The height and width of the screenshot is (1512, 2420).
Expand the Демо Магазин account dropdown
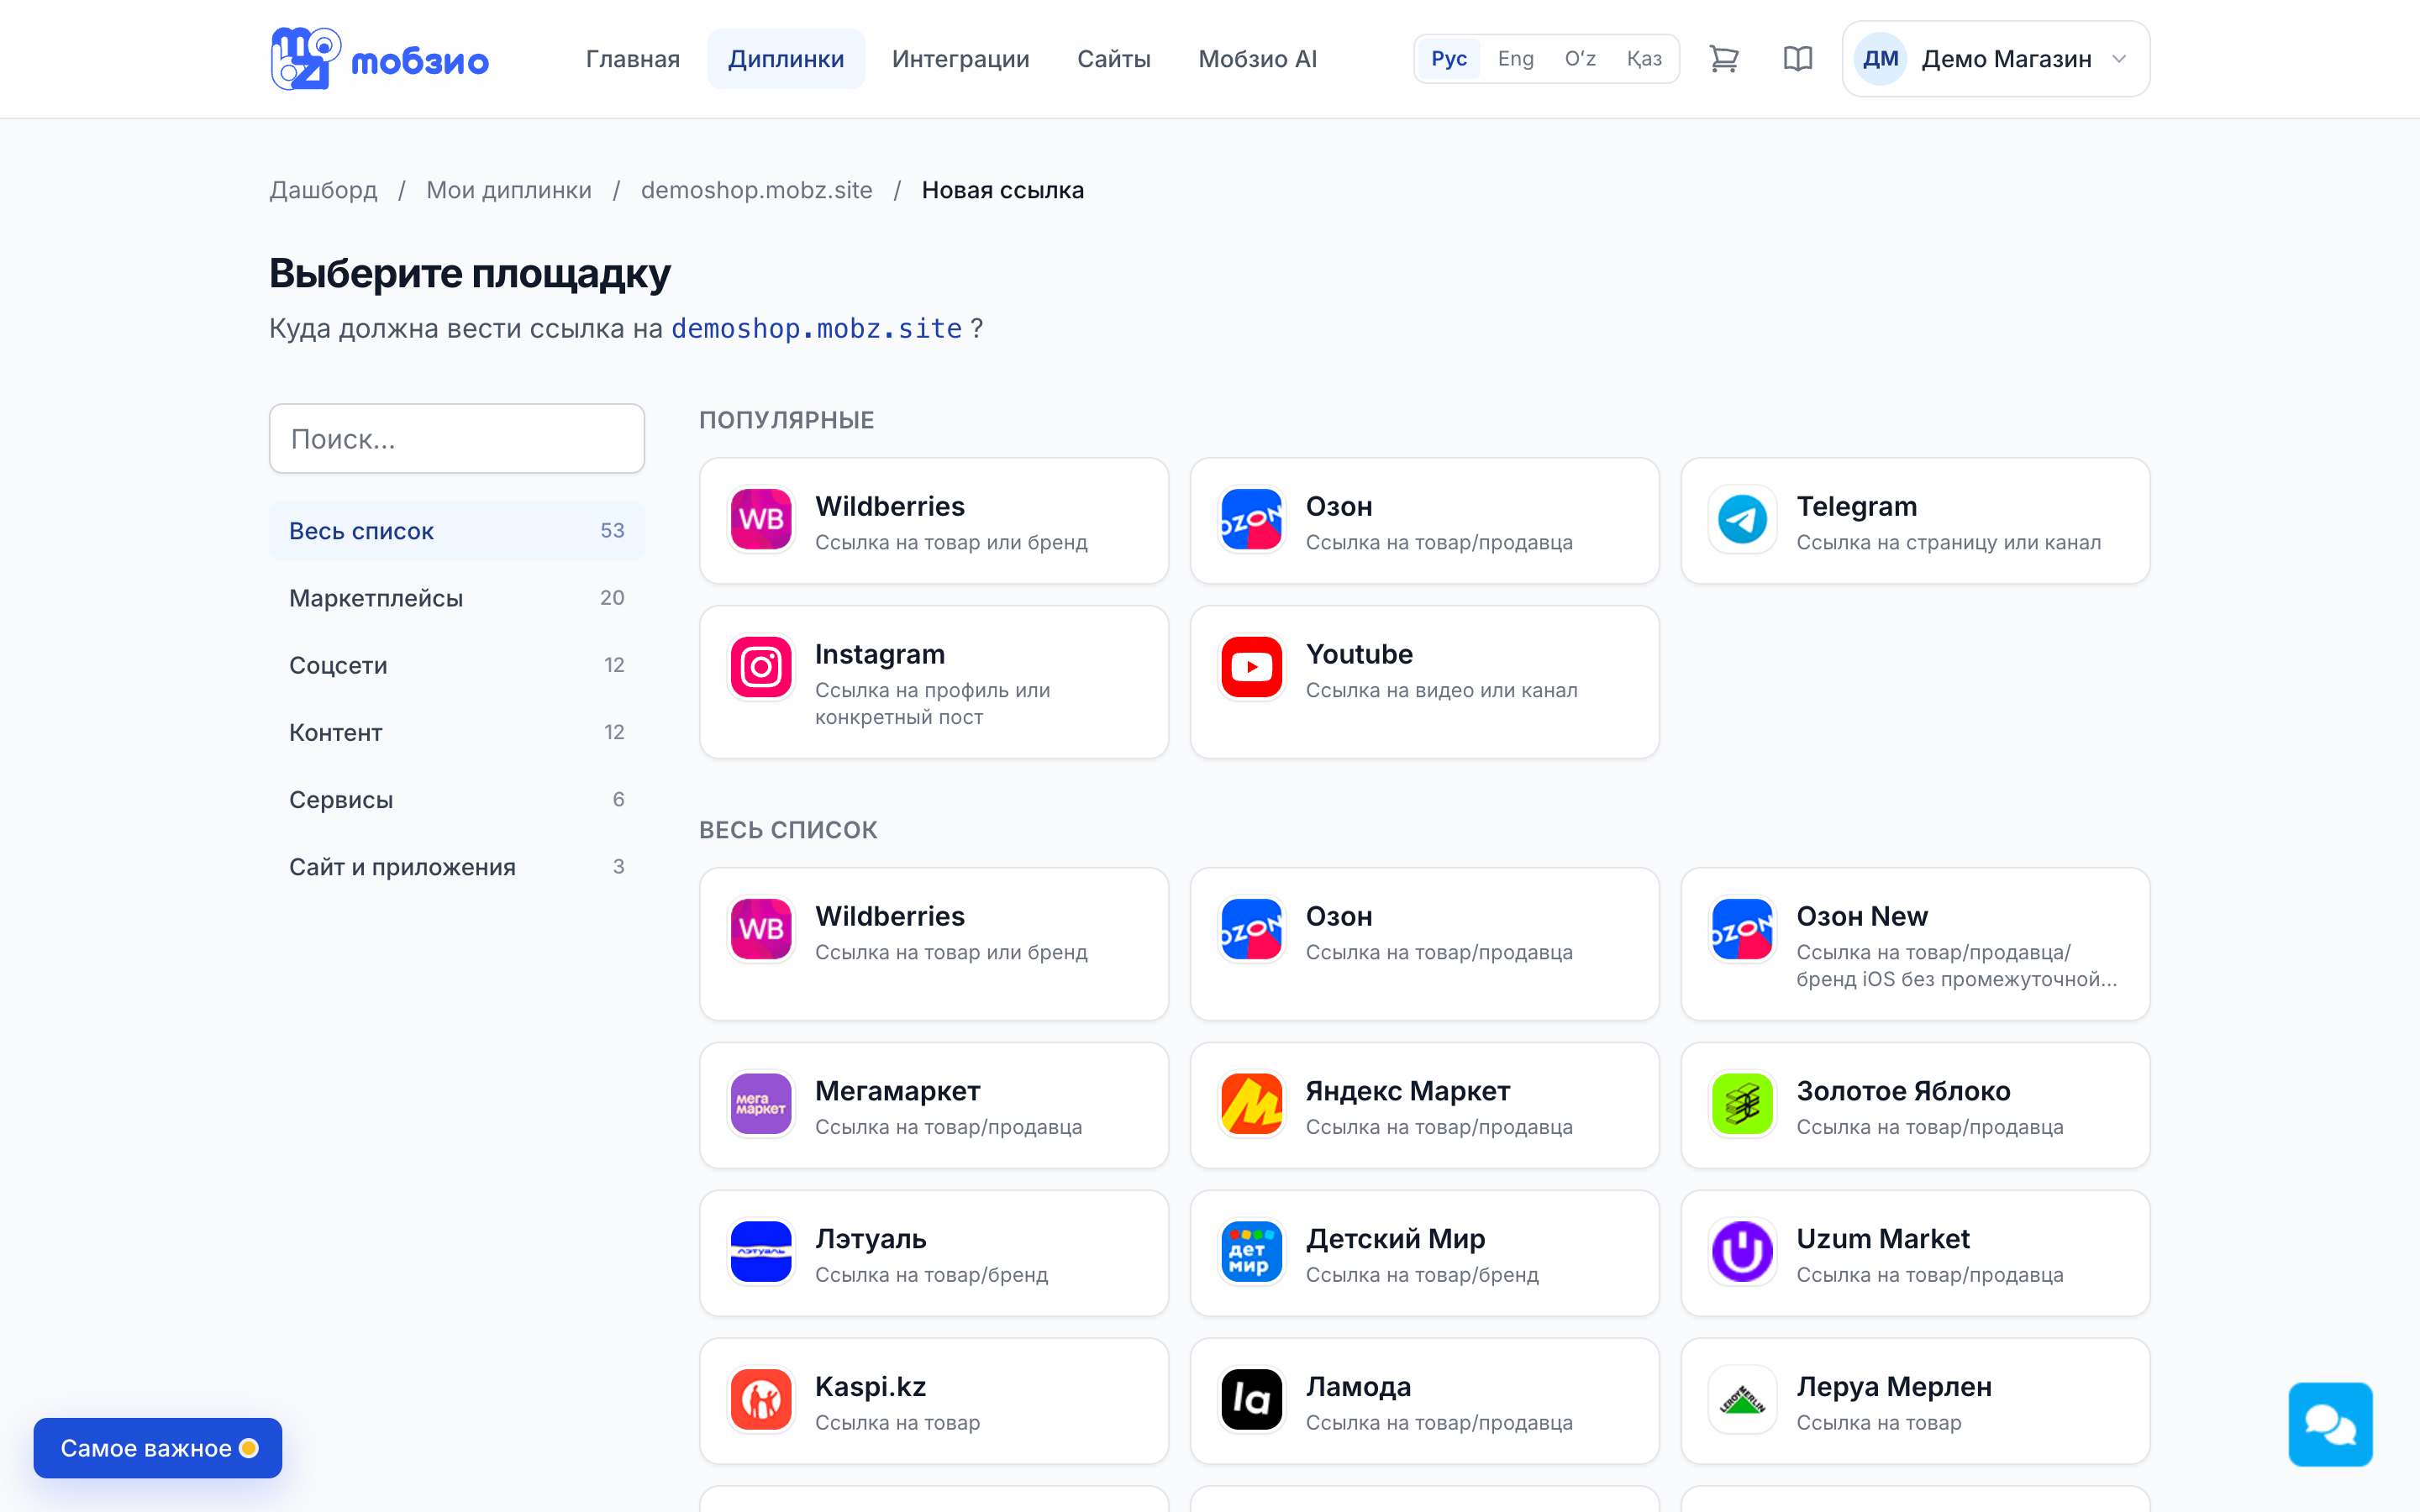point(1995,59)
